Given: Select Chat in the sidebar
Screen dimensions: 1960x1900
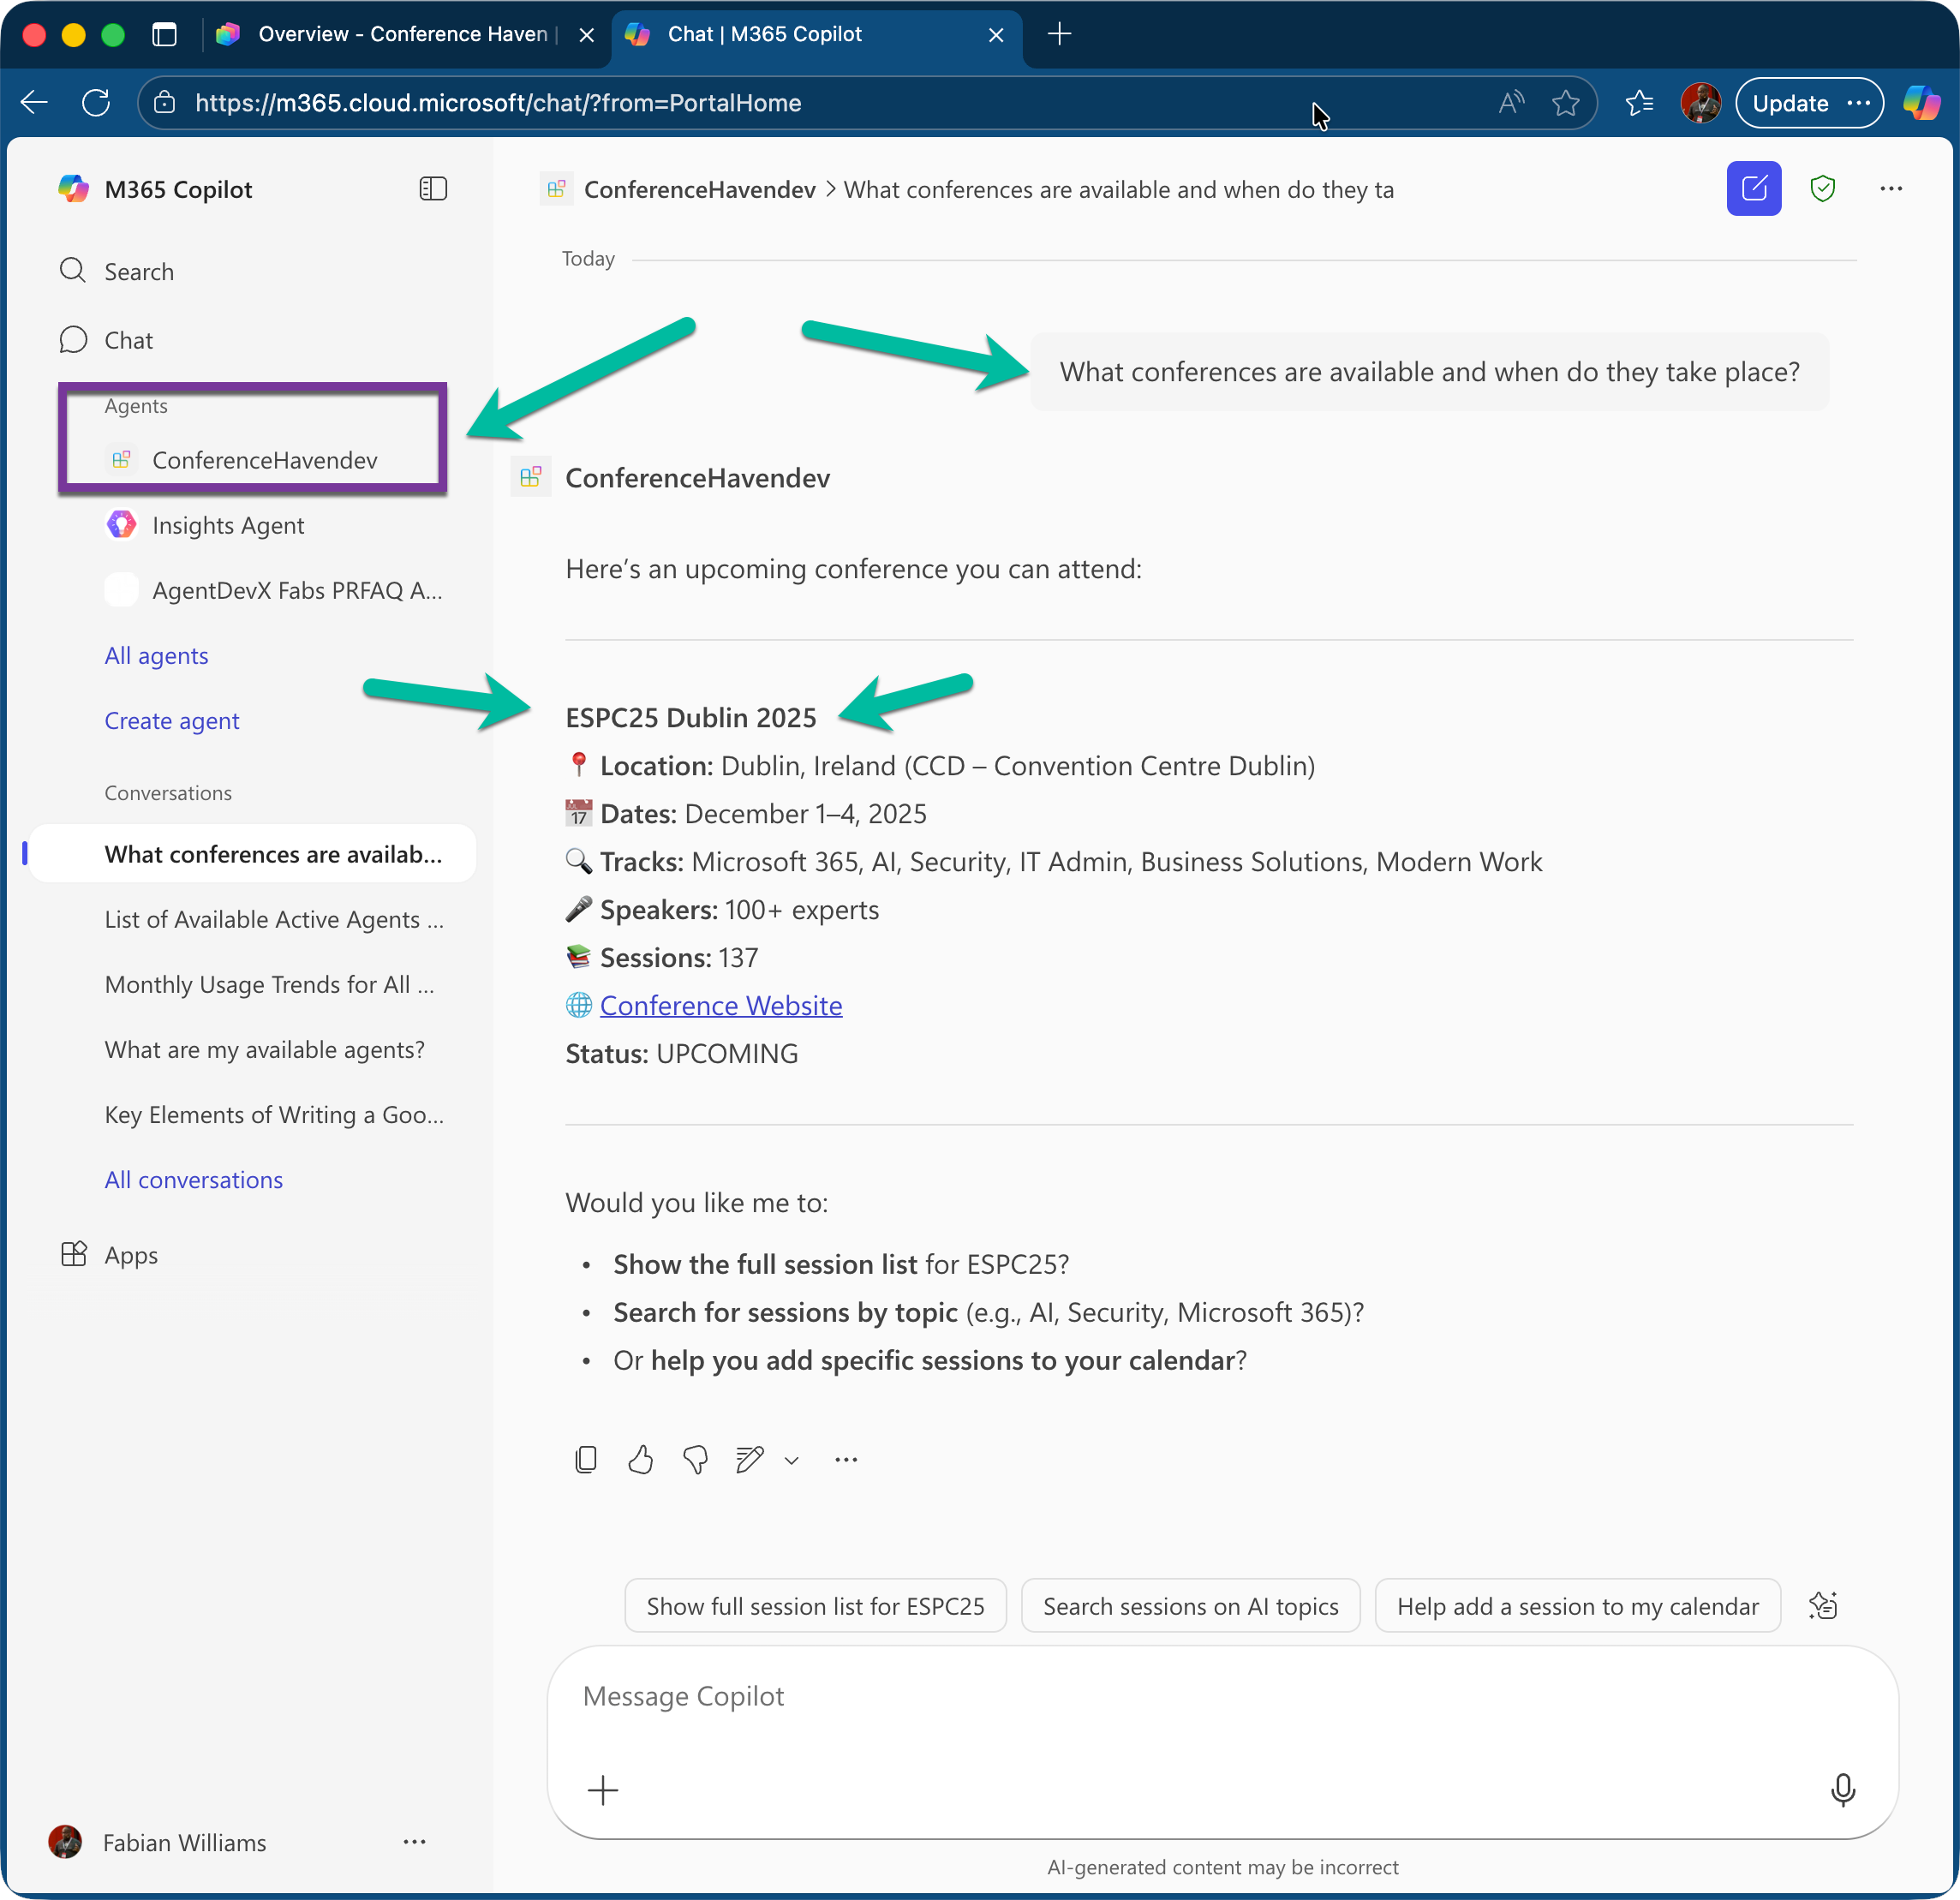Looking at the screenshot, I should 128,340.
